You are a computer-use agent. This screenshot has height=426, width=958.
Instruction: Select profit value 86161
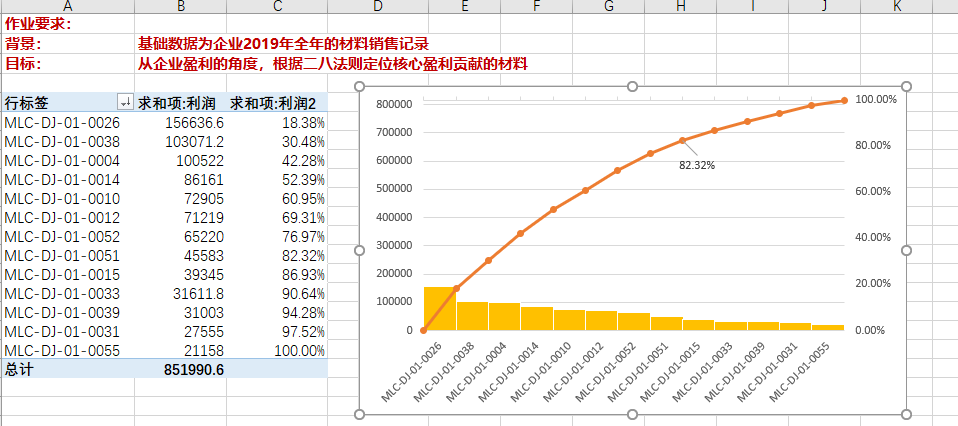pyautogui.click(x=203, y=180)
